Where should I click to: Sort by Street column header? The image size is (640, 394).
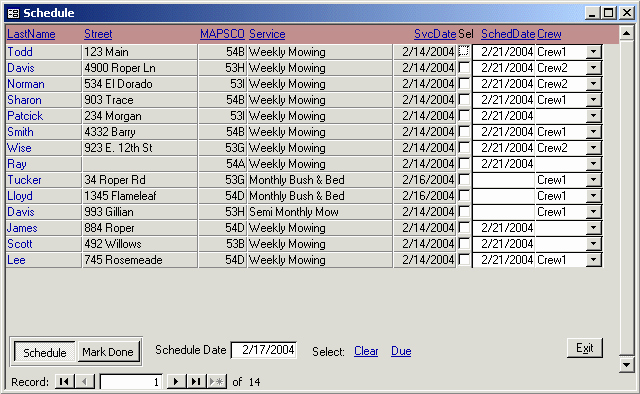pyautogui.click(x=98, y=34)
